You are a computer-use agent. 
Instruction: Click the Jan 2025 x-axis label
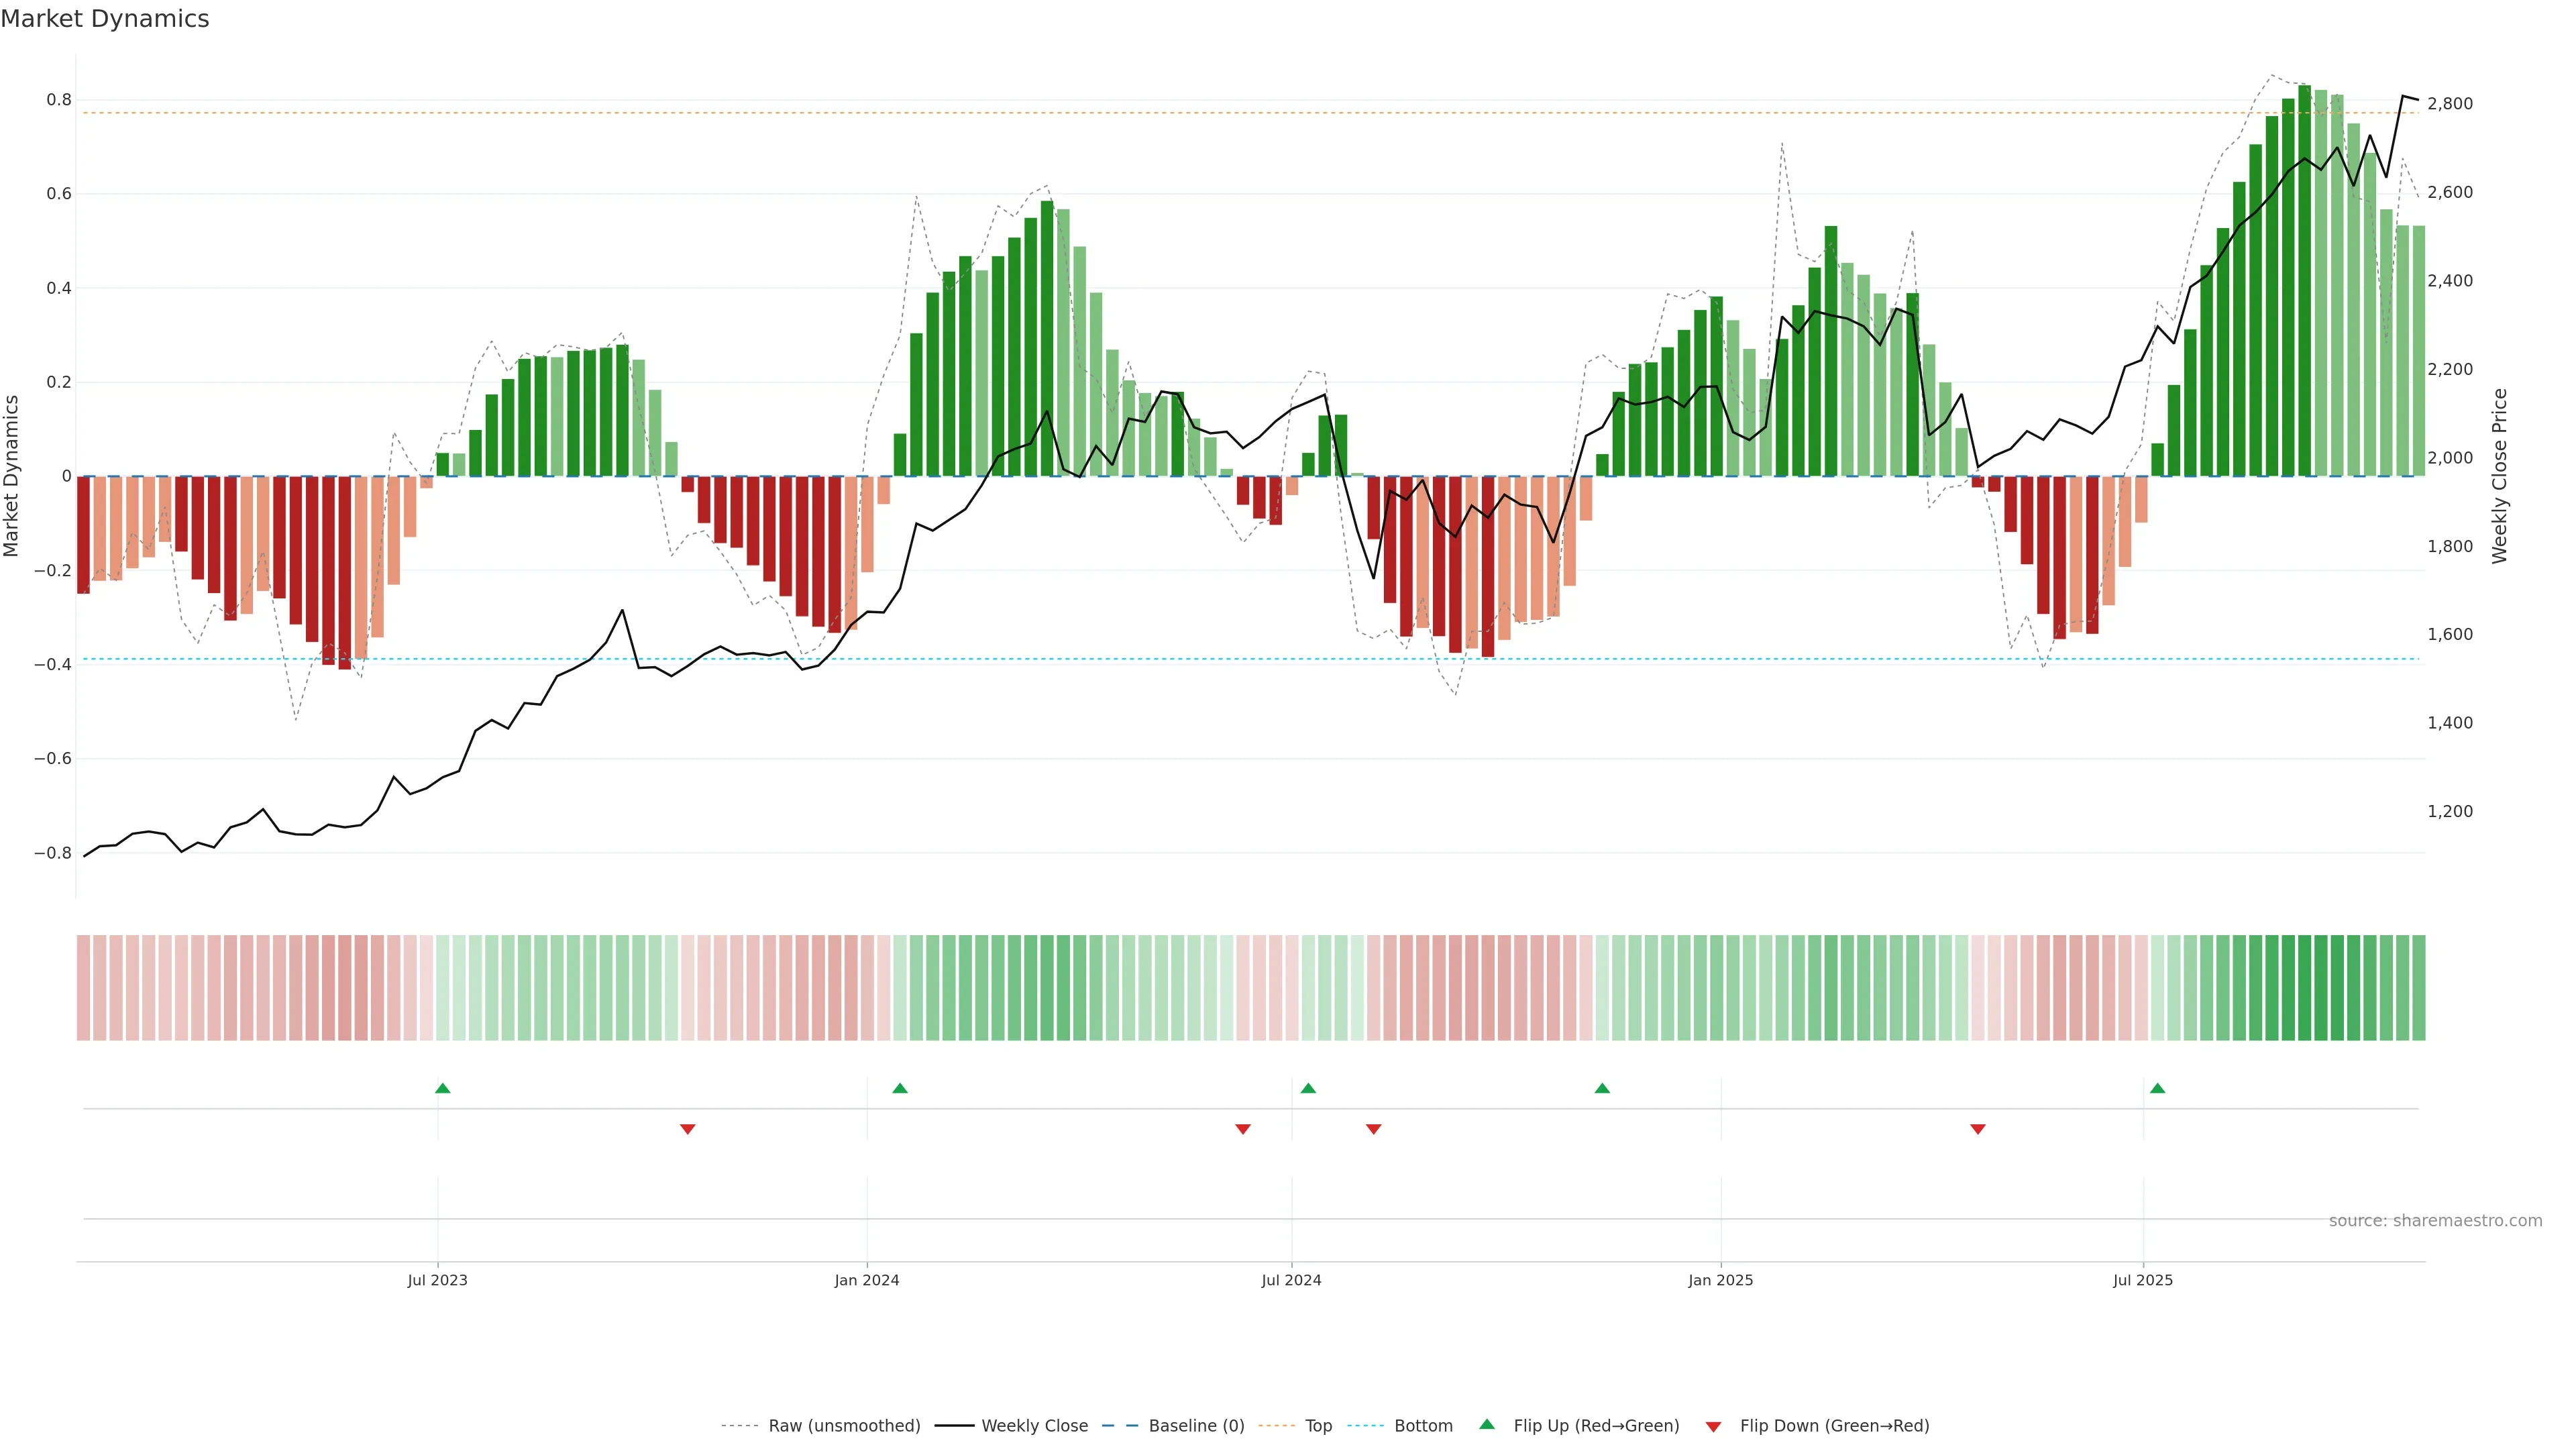[x=1720, y=1280]
